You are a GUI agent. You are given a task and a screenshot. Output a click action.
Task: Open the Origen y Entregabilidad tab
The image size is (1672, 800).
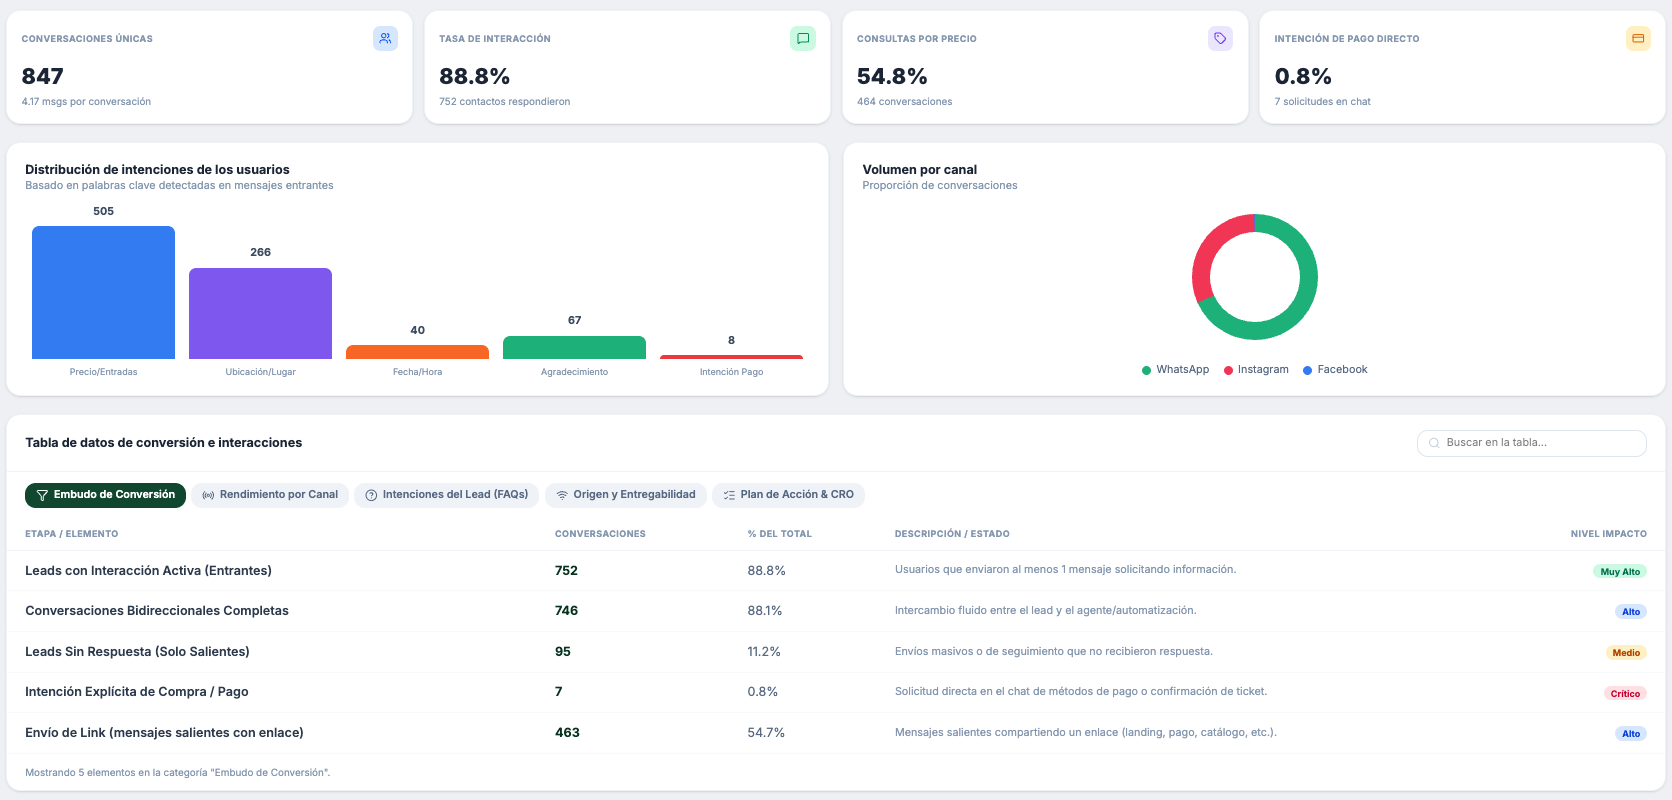(x=626, y=495)
